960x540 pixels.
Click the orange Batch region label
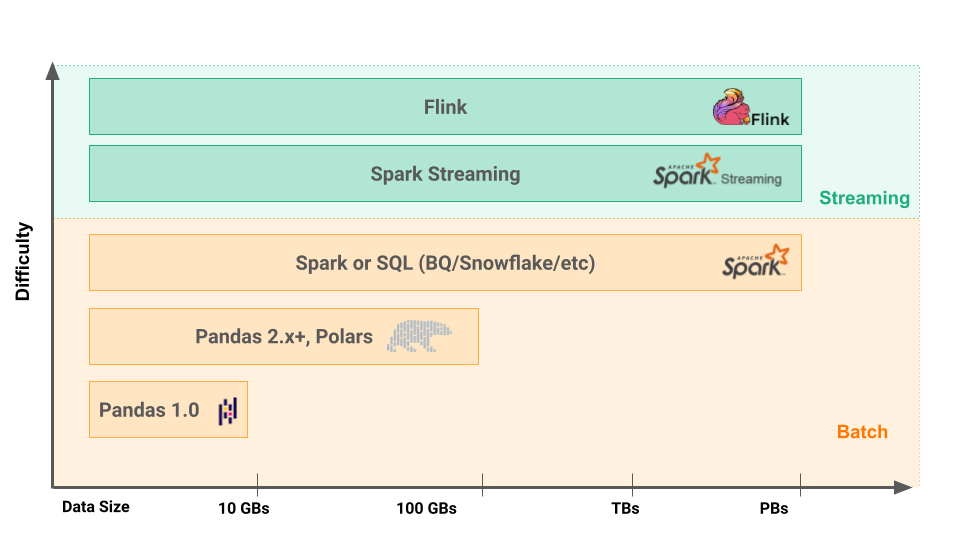coord(861,432)
